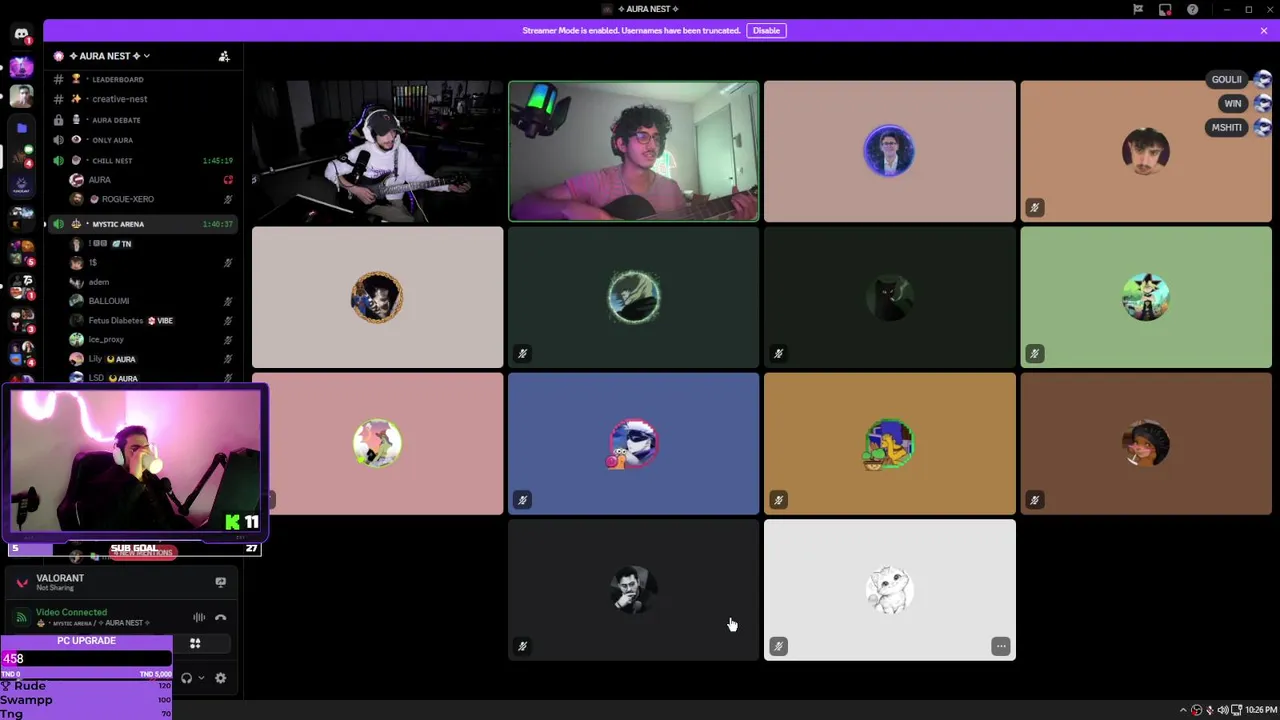Screen dimensions: 1280x720
Task: Click user Lily in voice list
Action: pos(152,358)
